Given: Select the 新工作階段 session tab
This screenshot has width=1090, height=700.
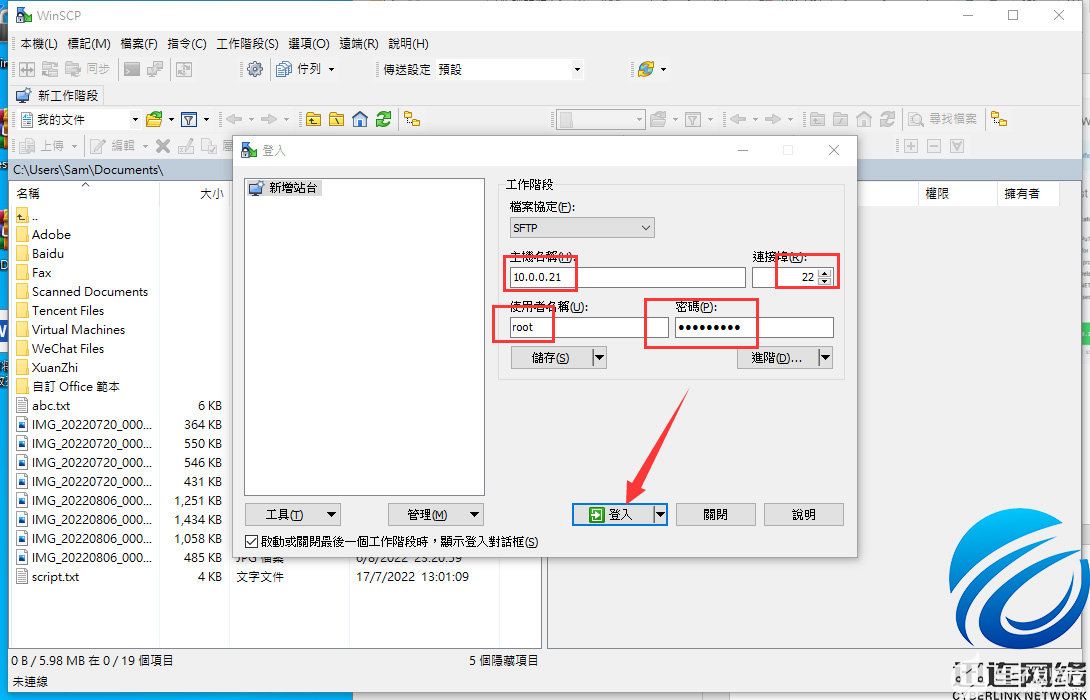Looking at the screenshot, I should [58, 95].
